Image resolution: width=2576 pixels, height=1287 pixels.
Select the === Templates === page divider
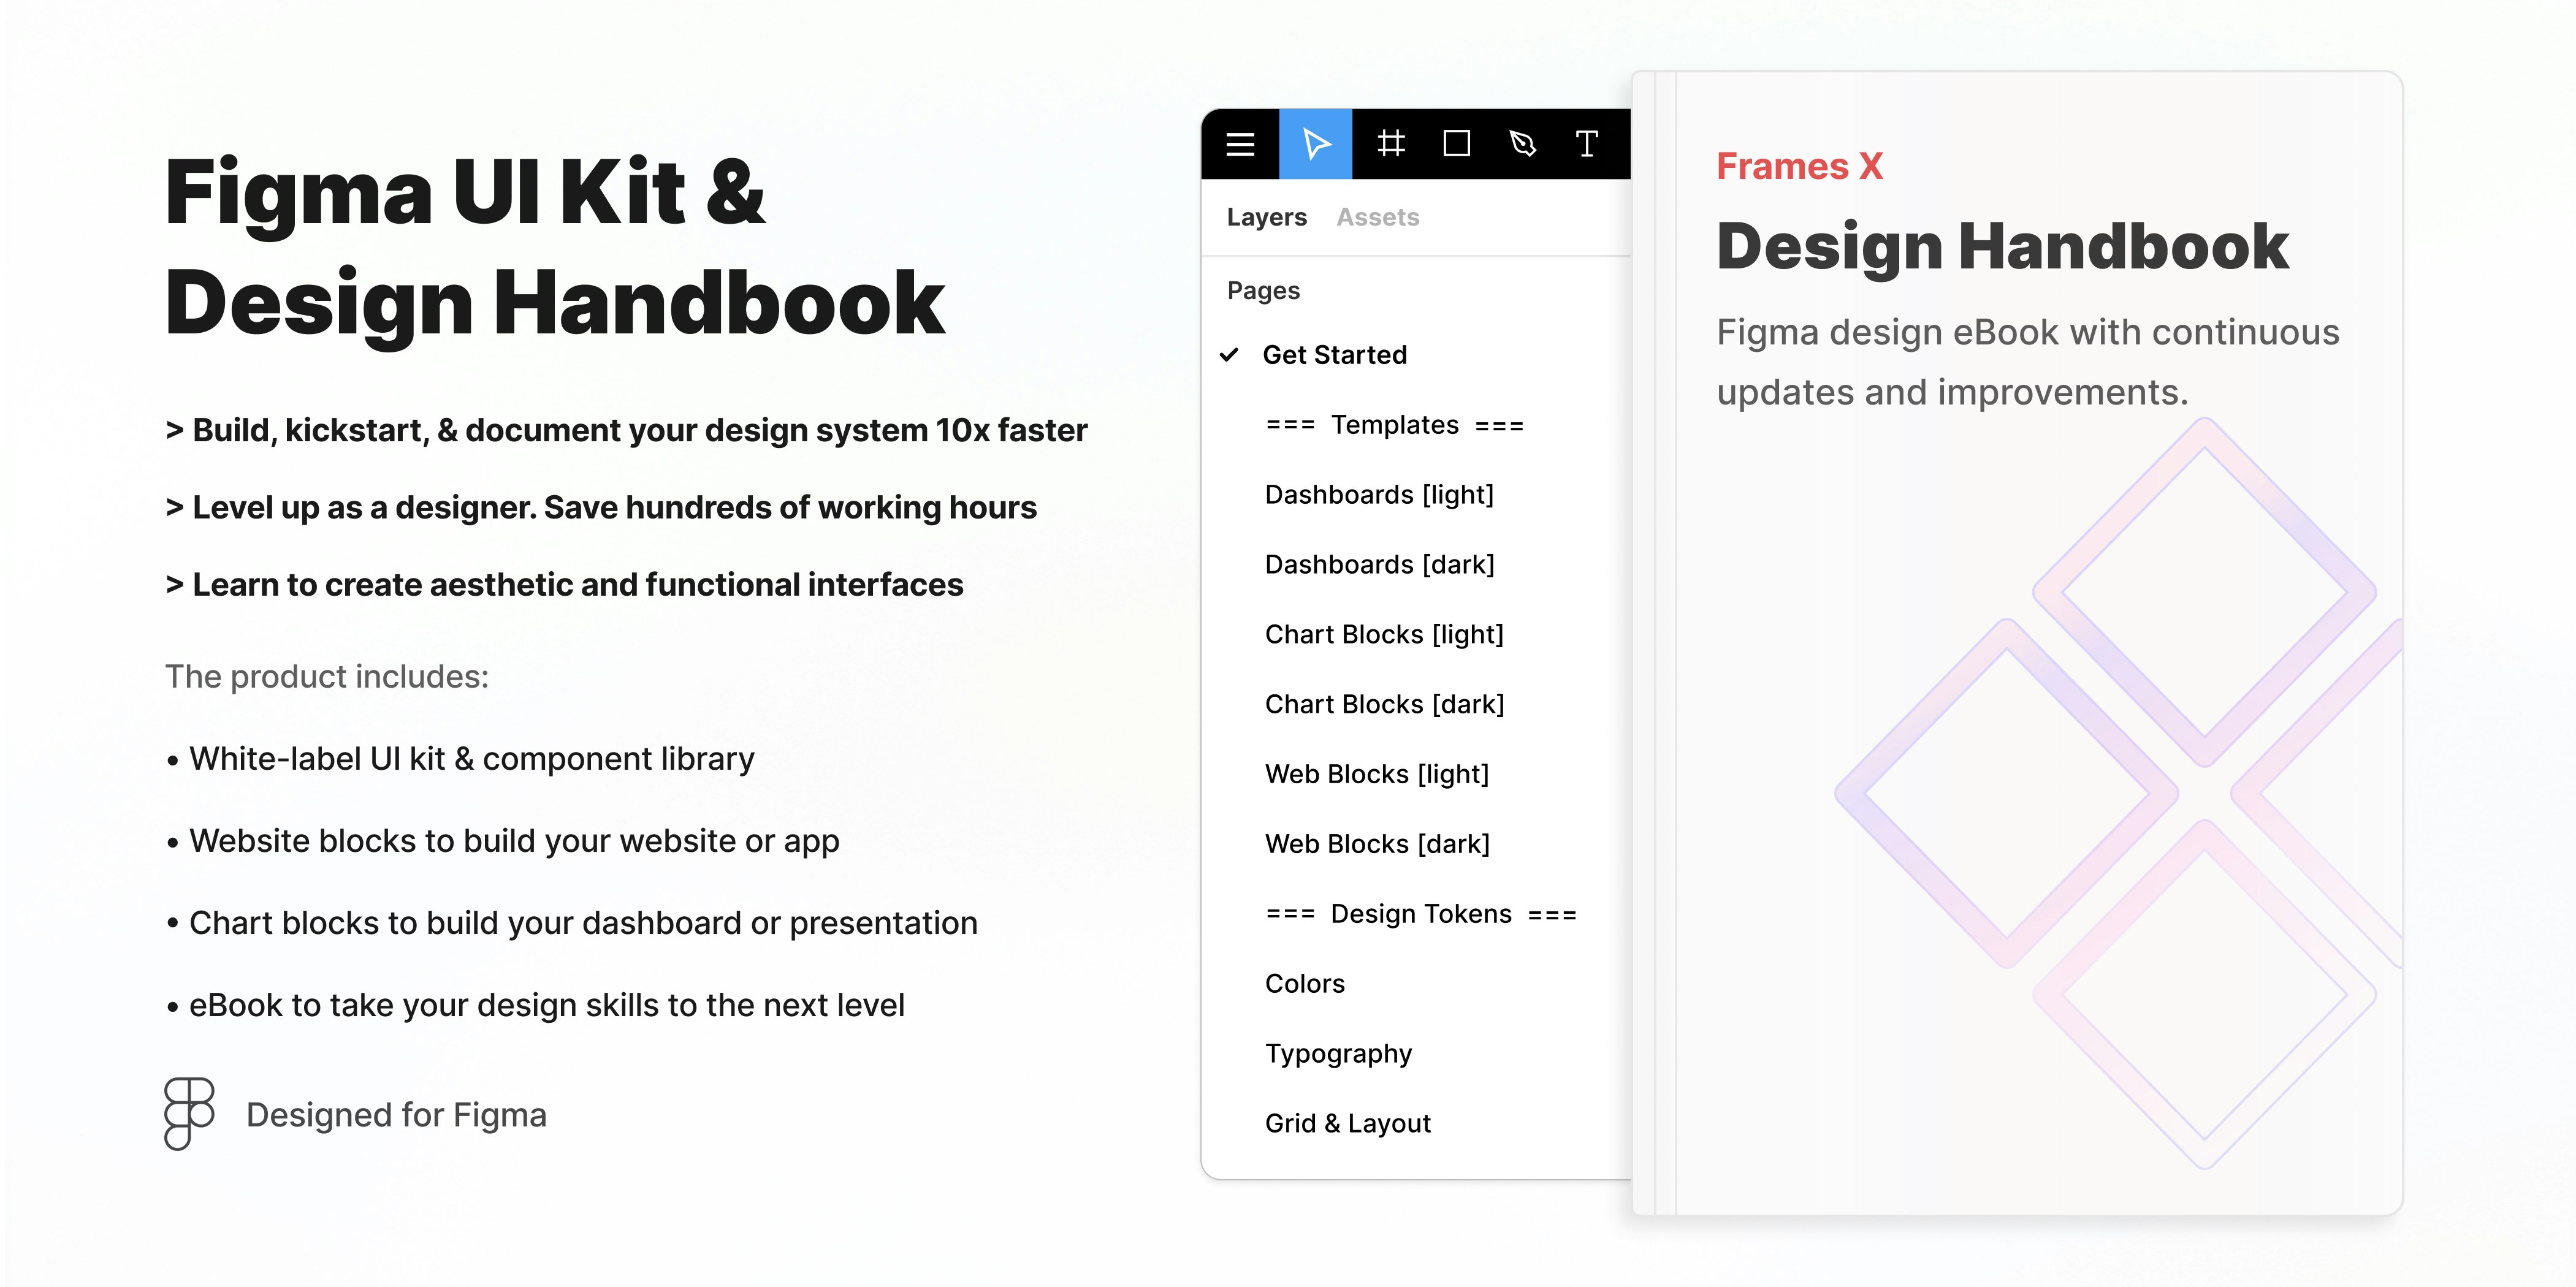pos(1395,425)
